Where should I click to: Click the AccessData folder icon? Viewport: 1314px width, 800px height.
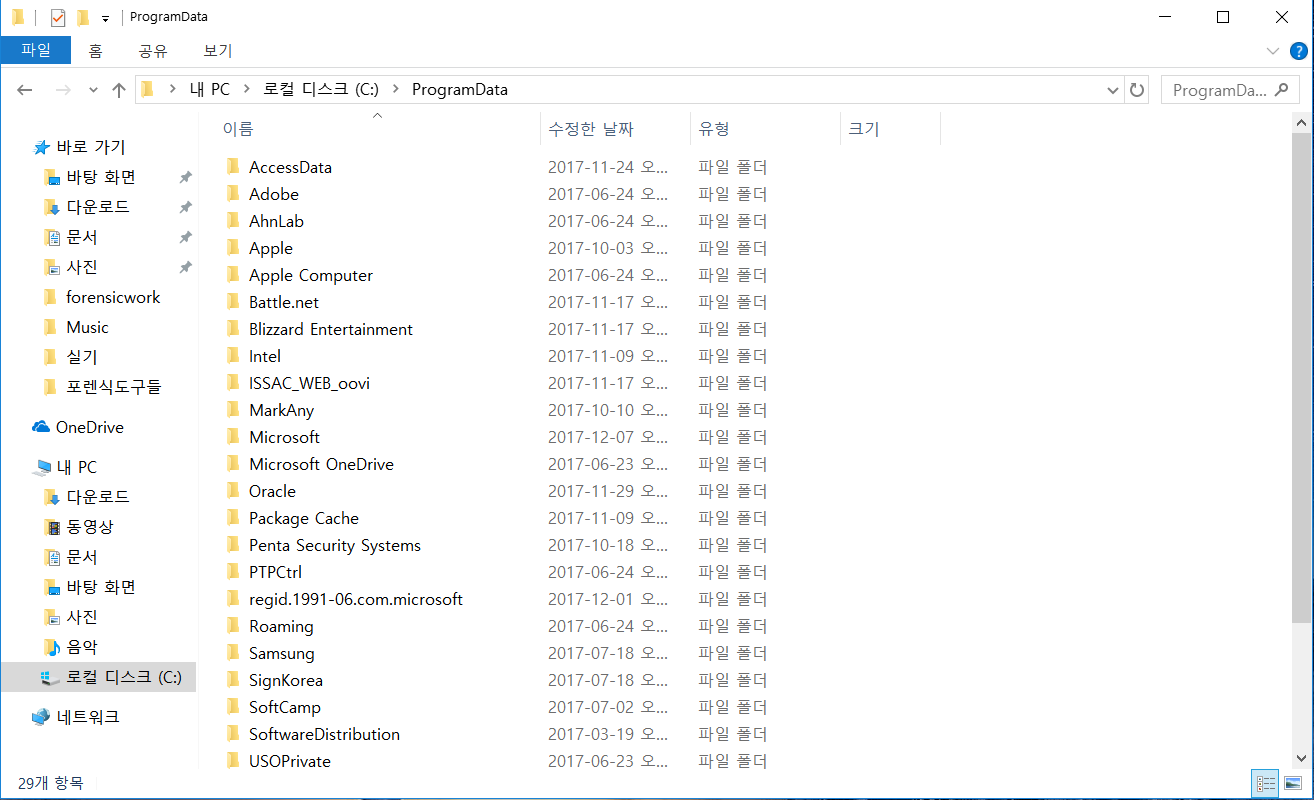[x=233, y=166]
